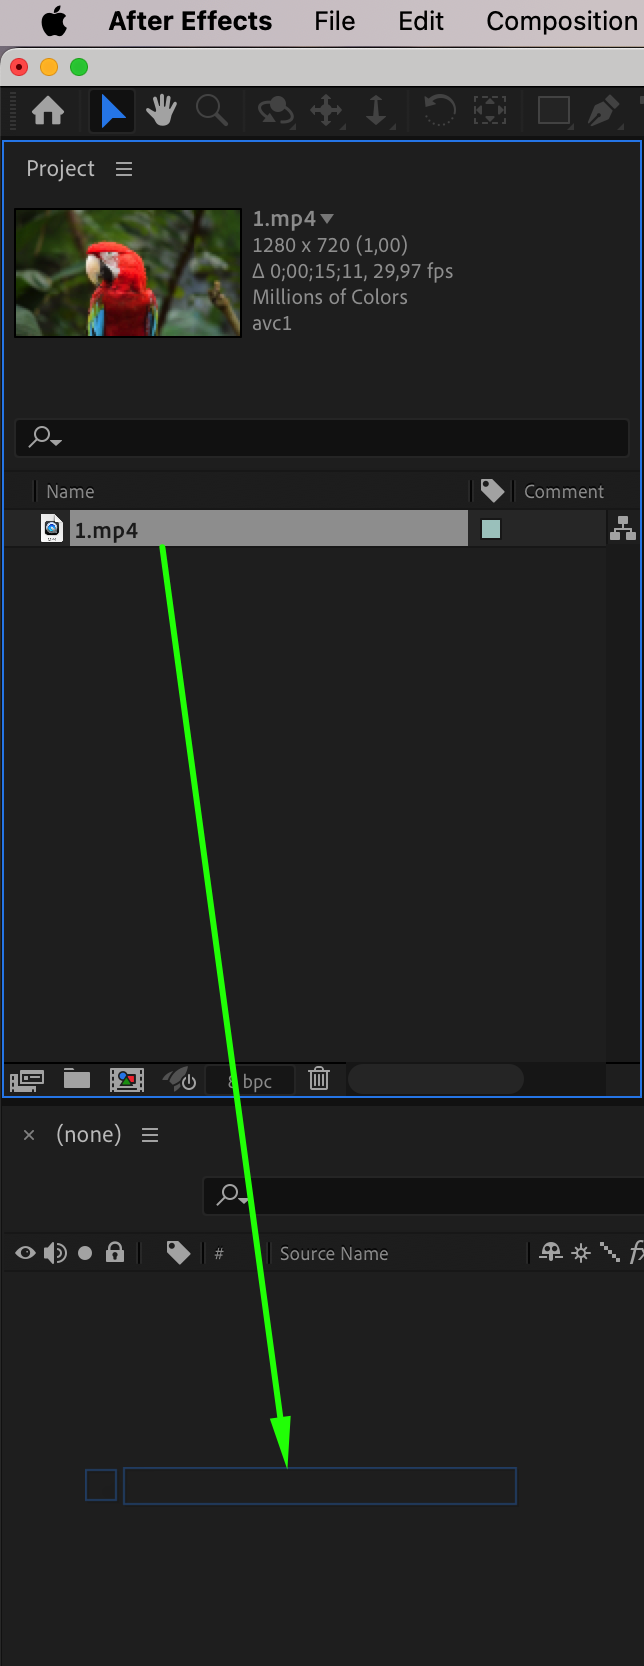
Task: Click the 8 bpc color depth button
Action: pos(250,1081)
